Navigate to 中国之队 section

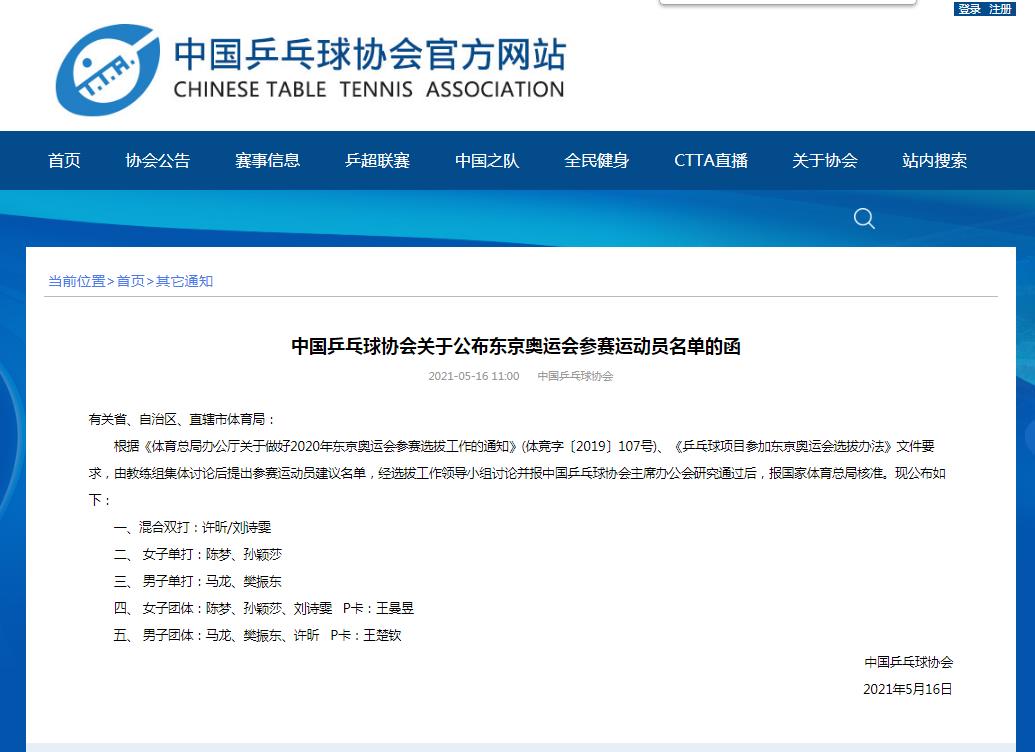487,160
